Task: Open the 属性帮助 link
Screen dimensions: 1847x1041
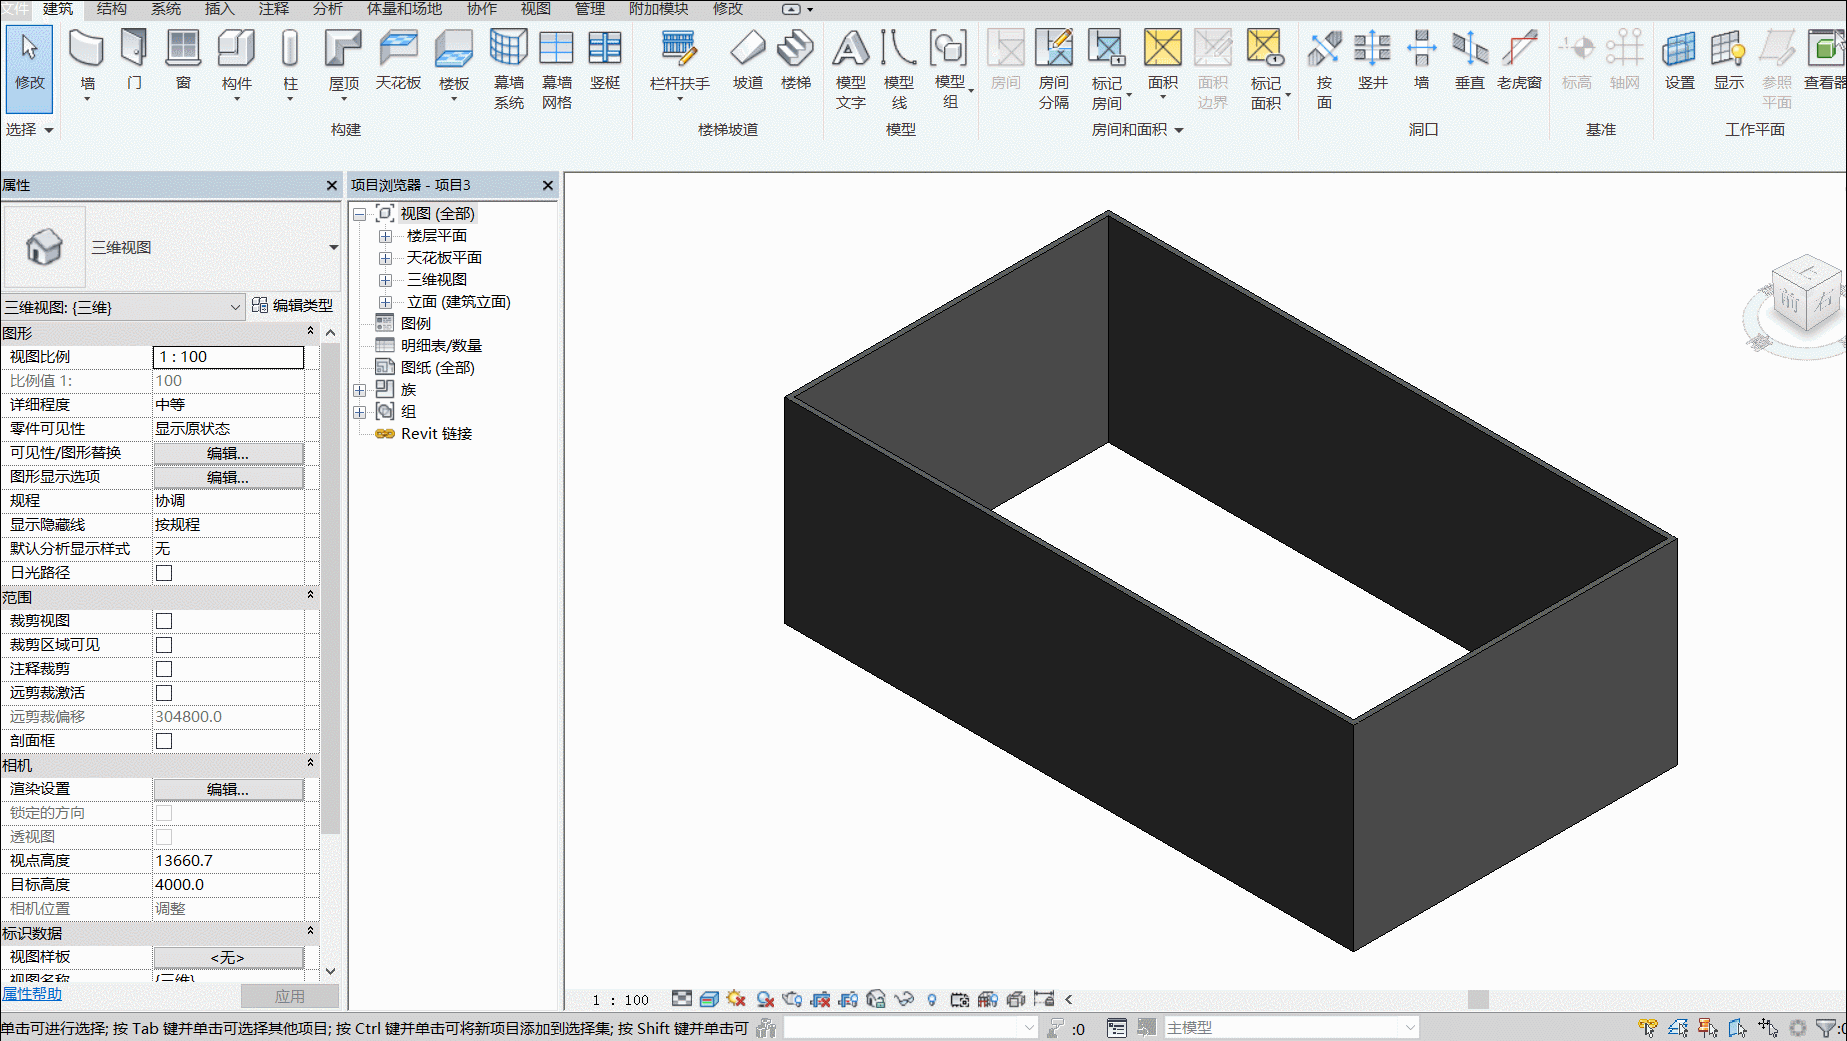Action: tap(32, 994)
